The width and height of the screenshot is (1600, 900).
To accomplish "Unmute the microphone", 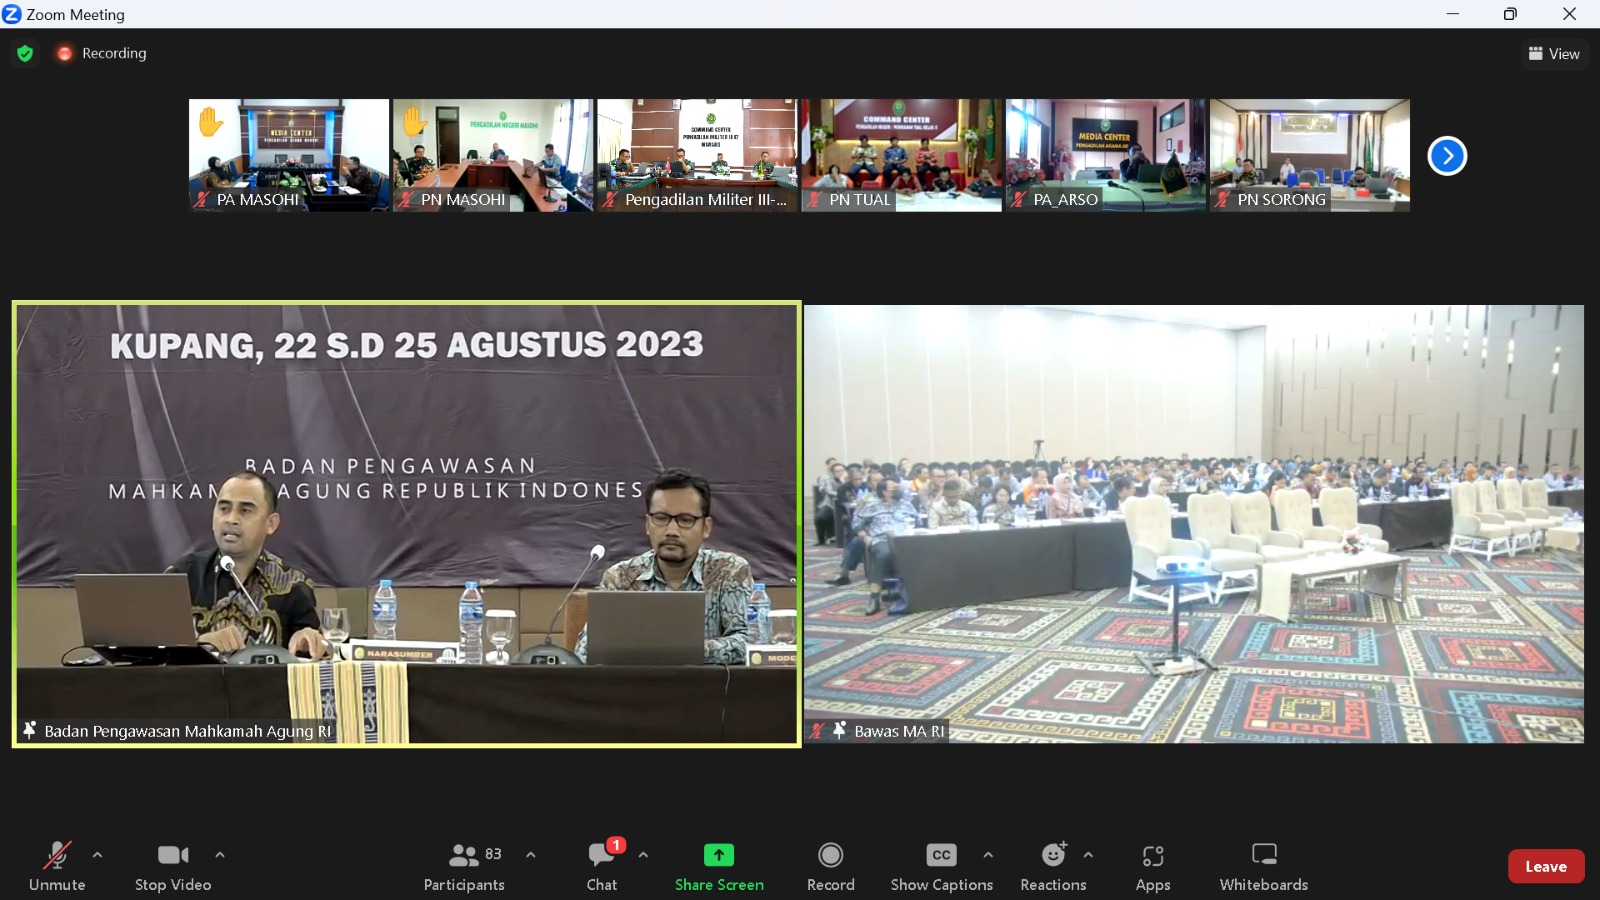I will click(57, 867).
